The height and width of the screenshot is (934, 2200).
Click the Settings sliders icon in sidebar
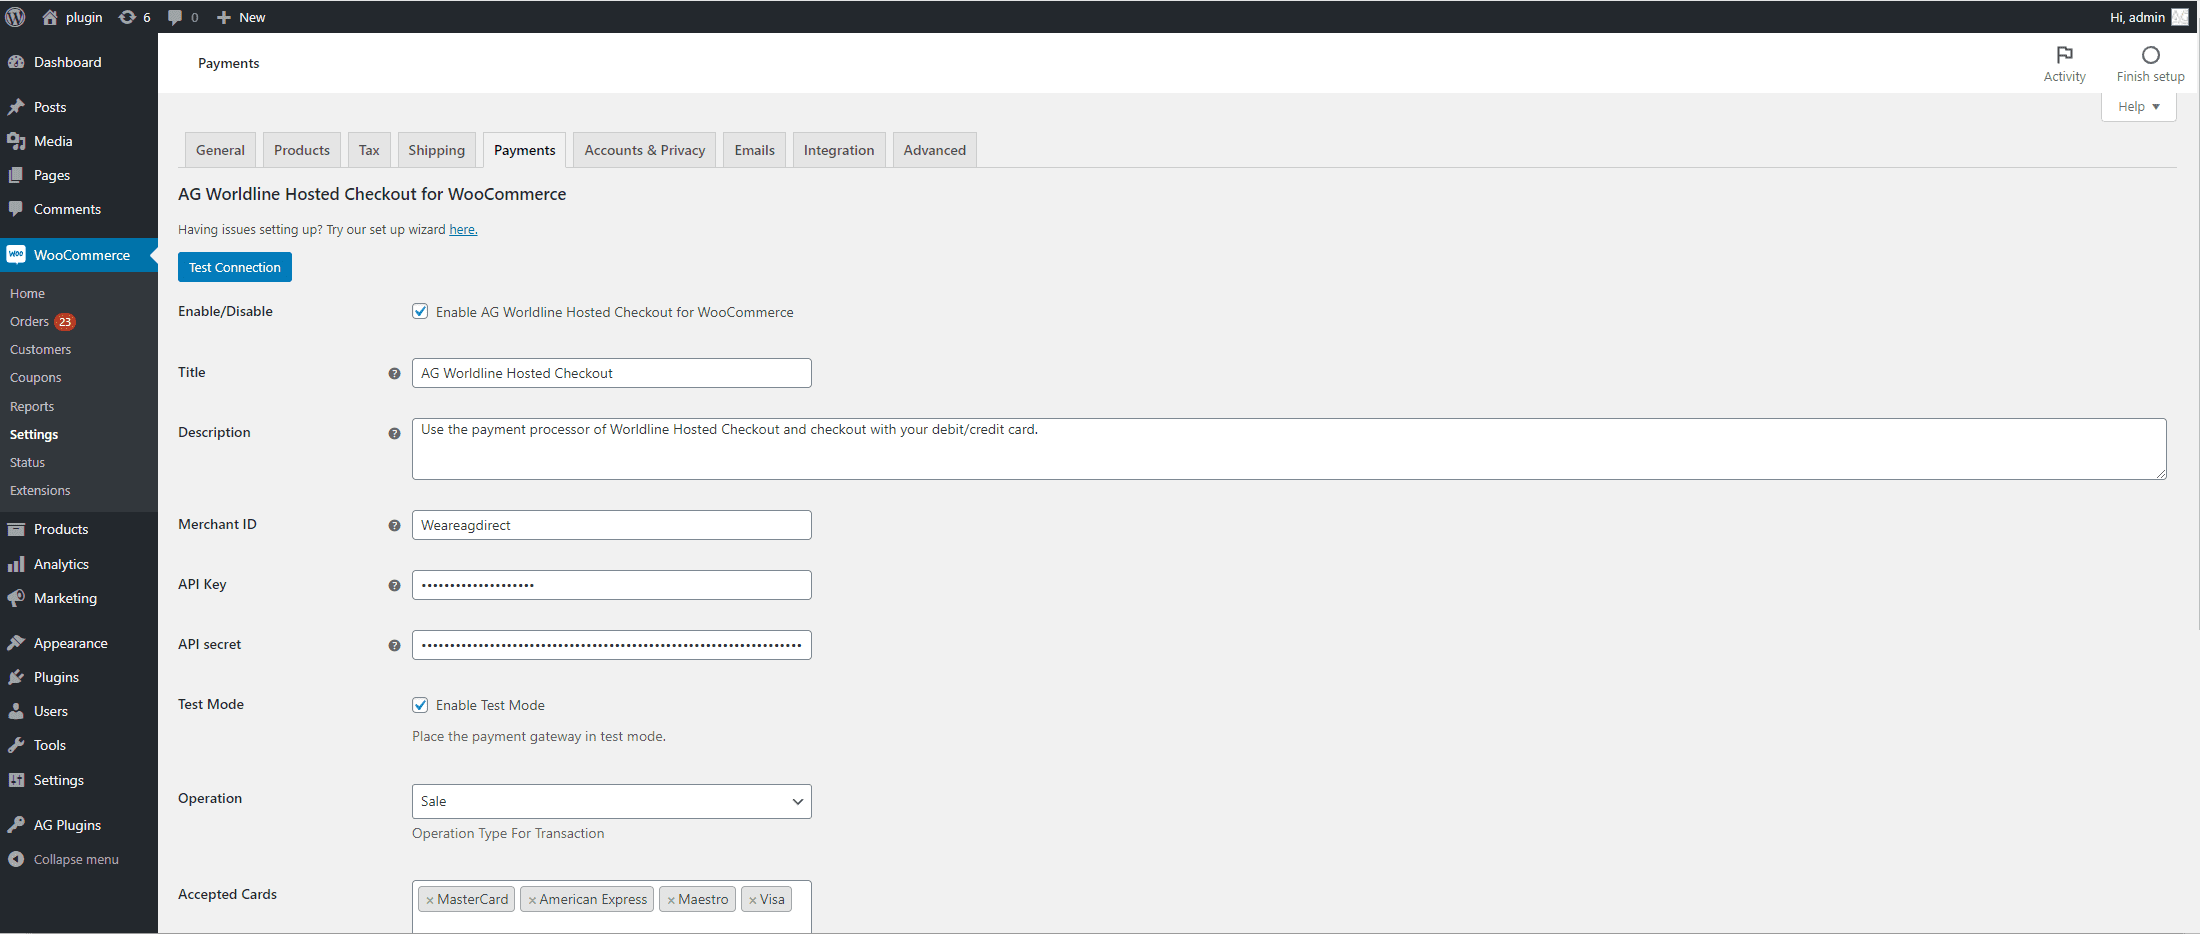point(16,780)
